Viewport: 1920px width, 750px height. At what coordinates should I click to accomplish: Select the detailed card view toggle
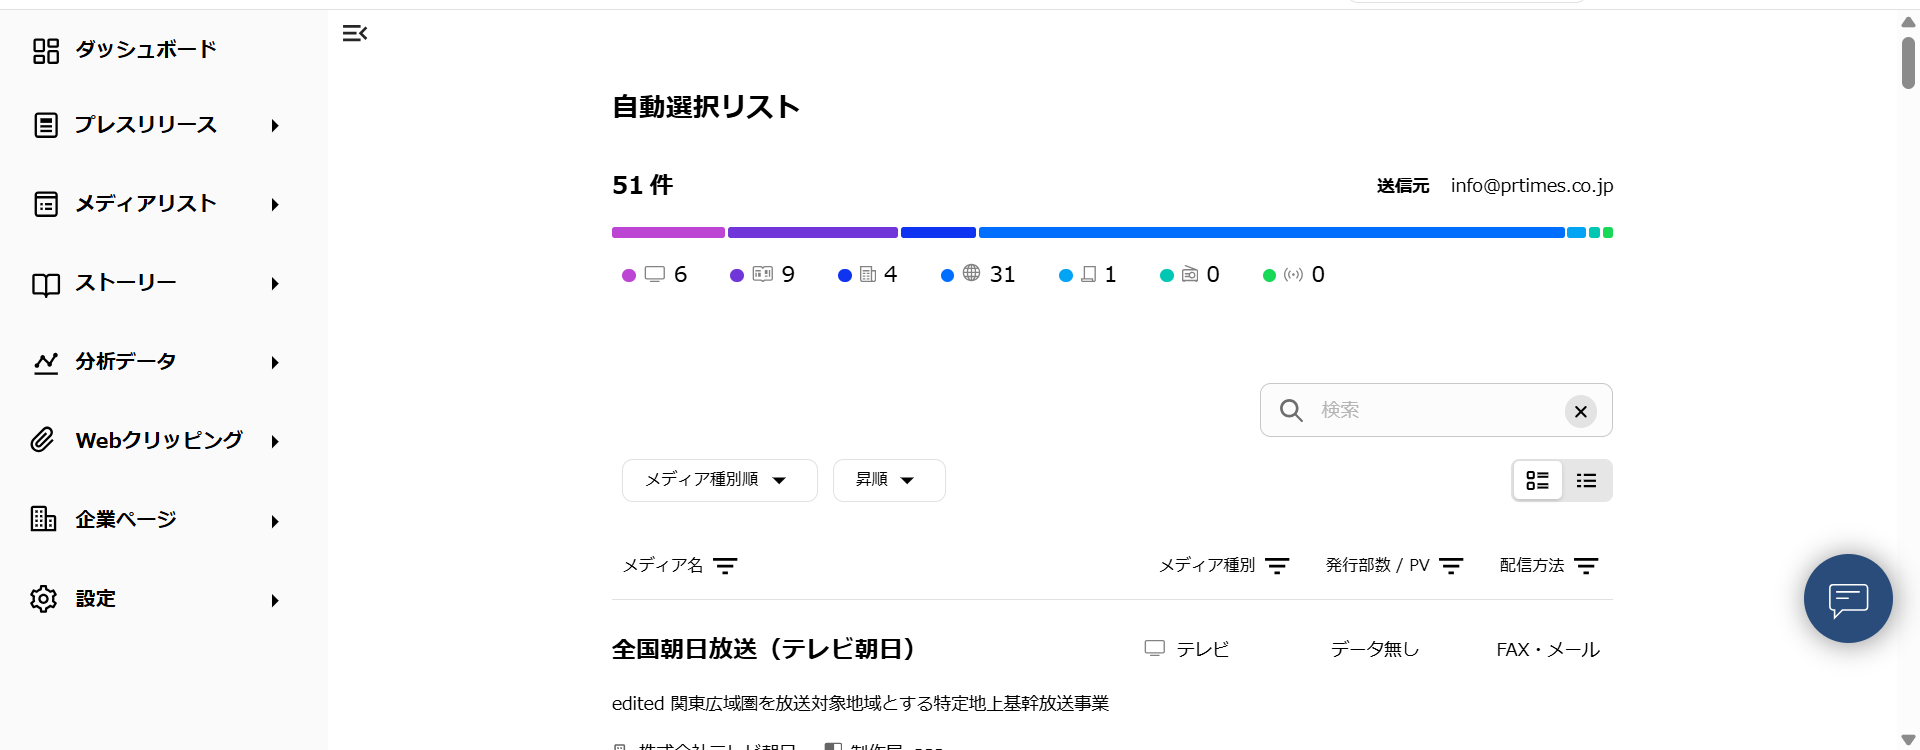point(1538,480)
